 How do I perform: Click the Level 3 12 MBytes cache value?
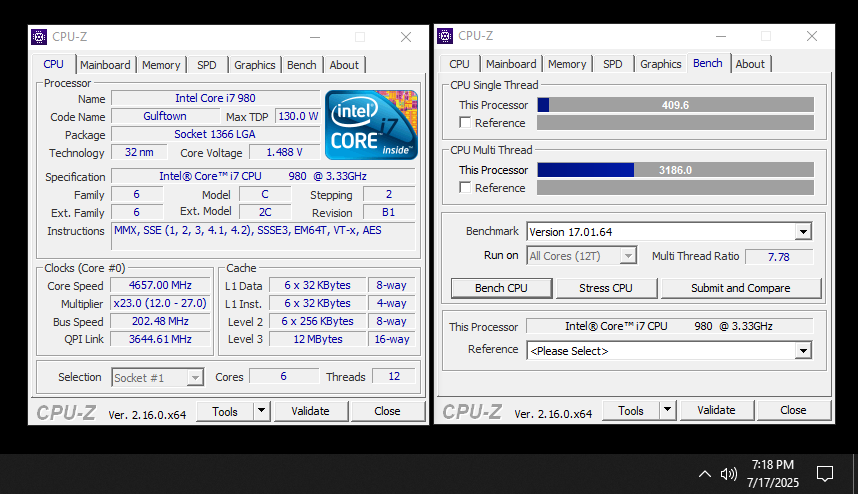318,339
